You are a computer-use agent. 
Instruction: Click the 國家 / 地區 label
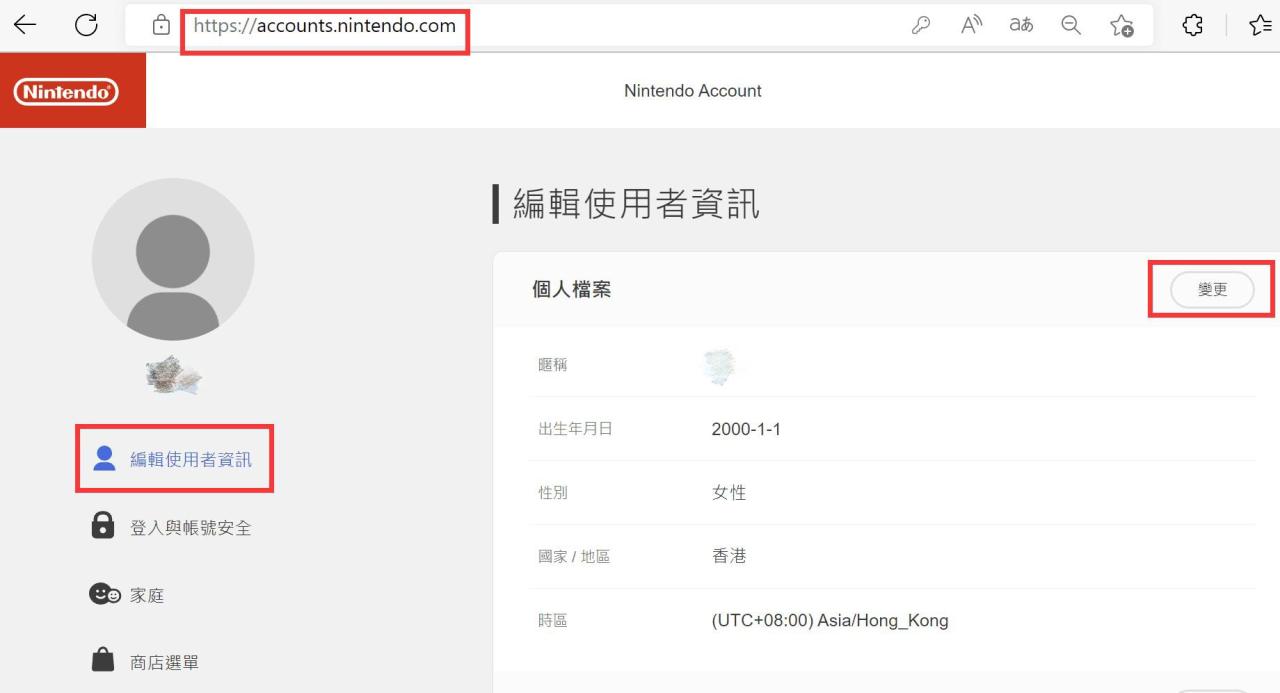pos(574,556)
